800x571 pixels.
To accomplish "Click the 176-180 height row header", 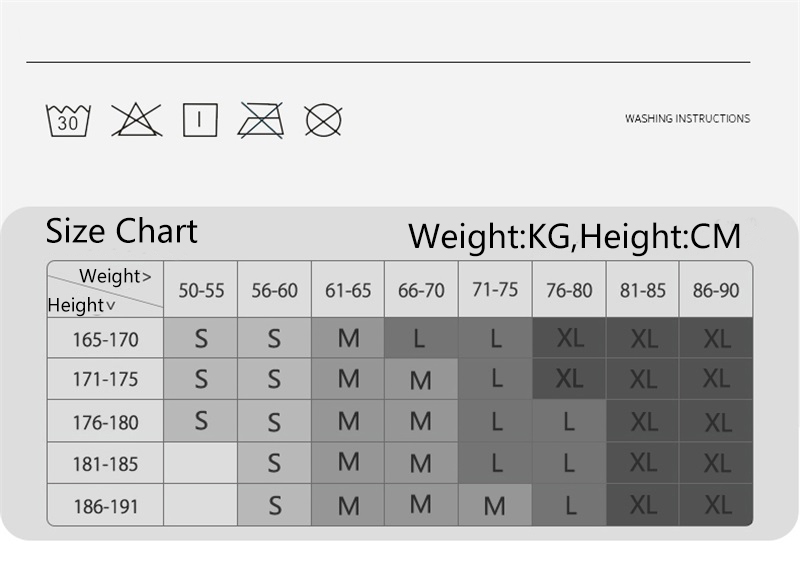I will pos(105,422).
